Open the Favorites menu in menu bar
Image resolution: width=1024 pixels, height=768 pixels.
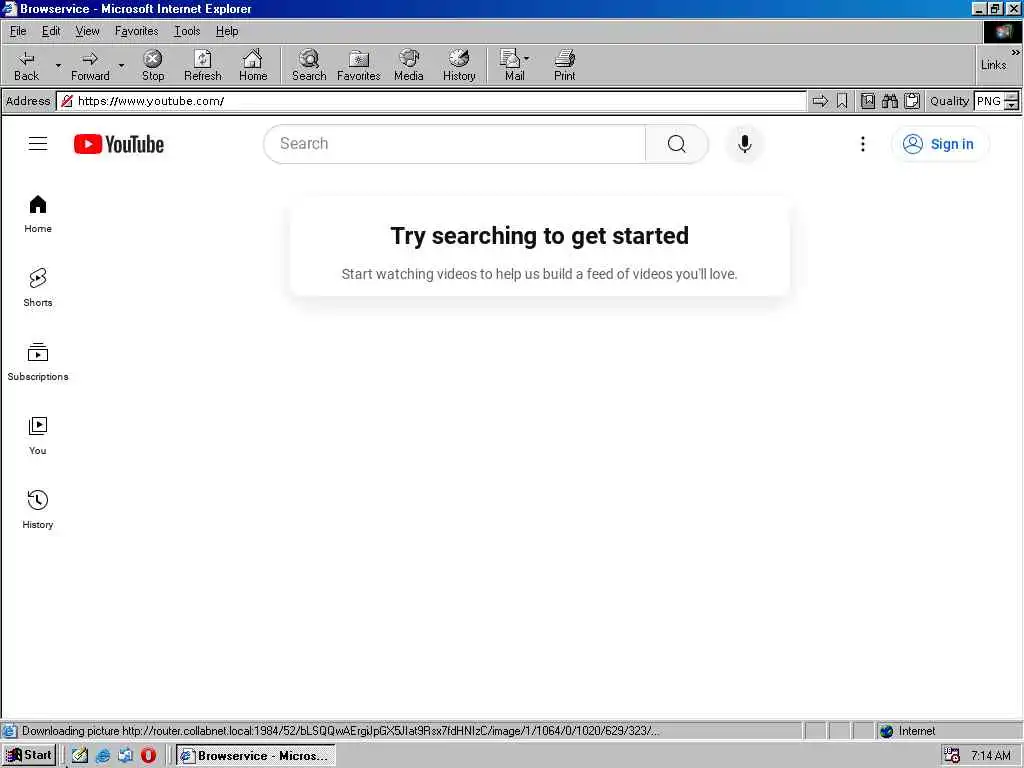click(x=136, y=31)
